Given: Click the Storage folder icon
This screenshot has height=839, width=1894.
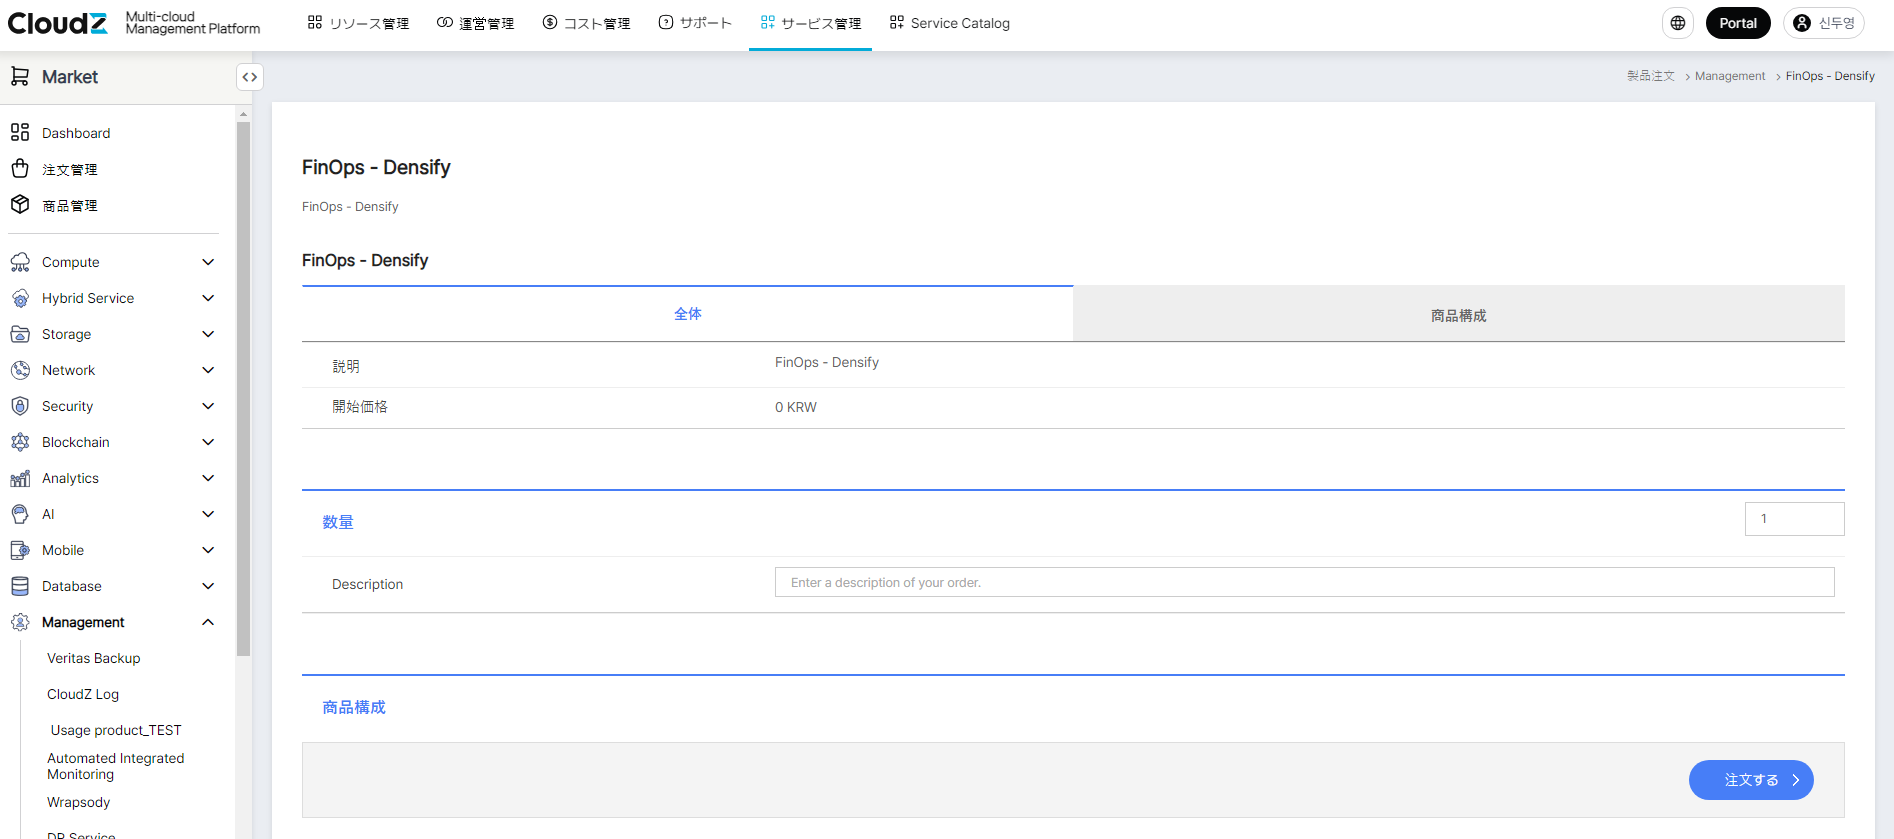Looking at the screenshot, I should (20, 334).
